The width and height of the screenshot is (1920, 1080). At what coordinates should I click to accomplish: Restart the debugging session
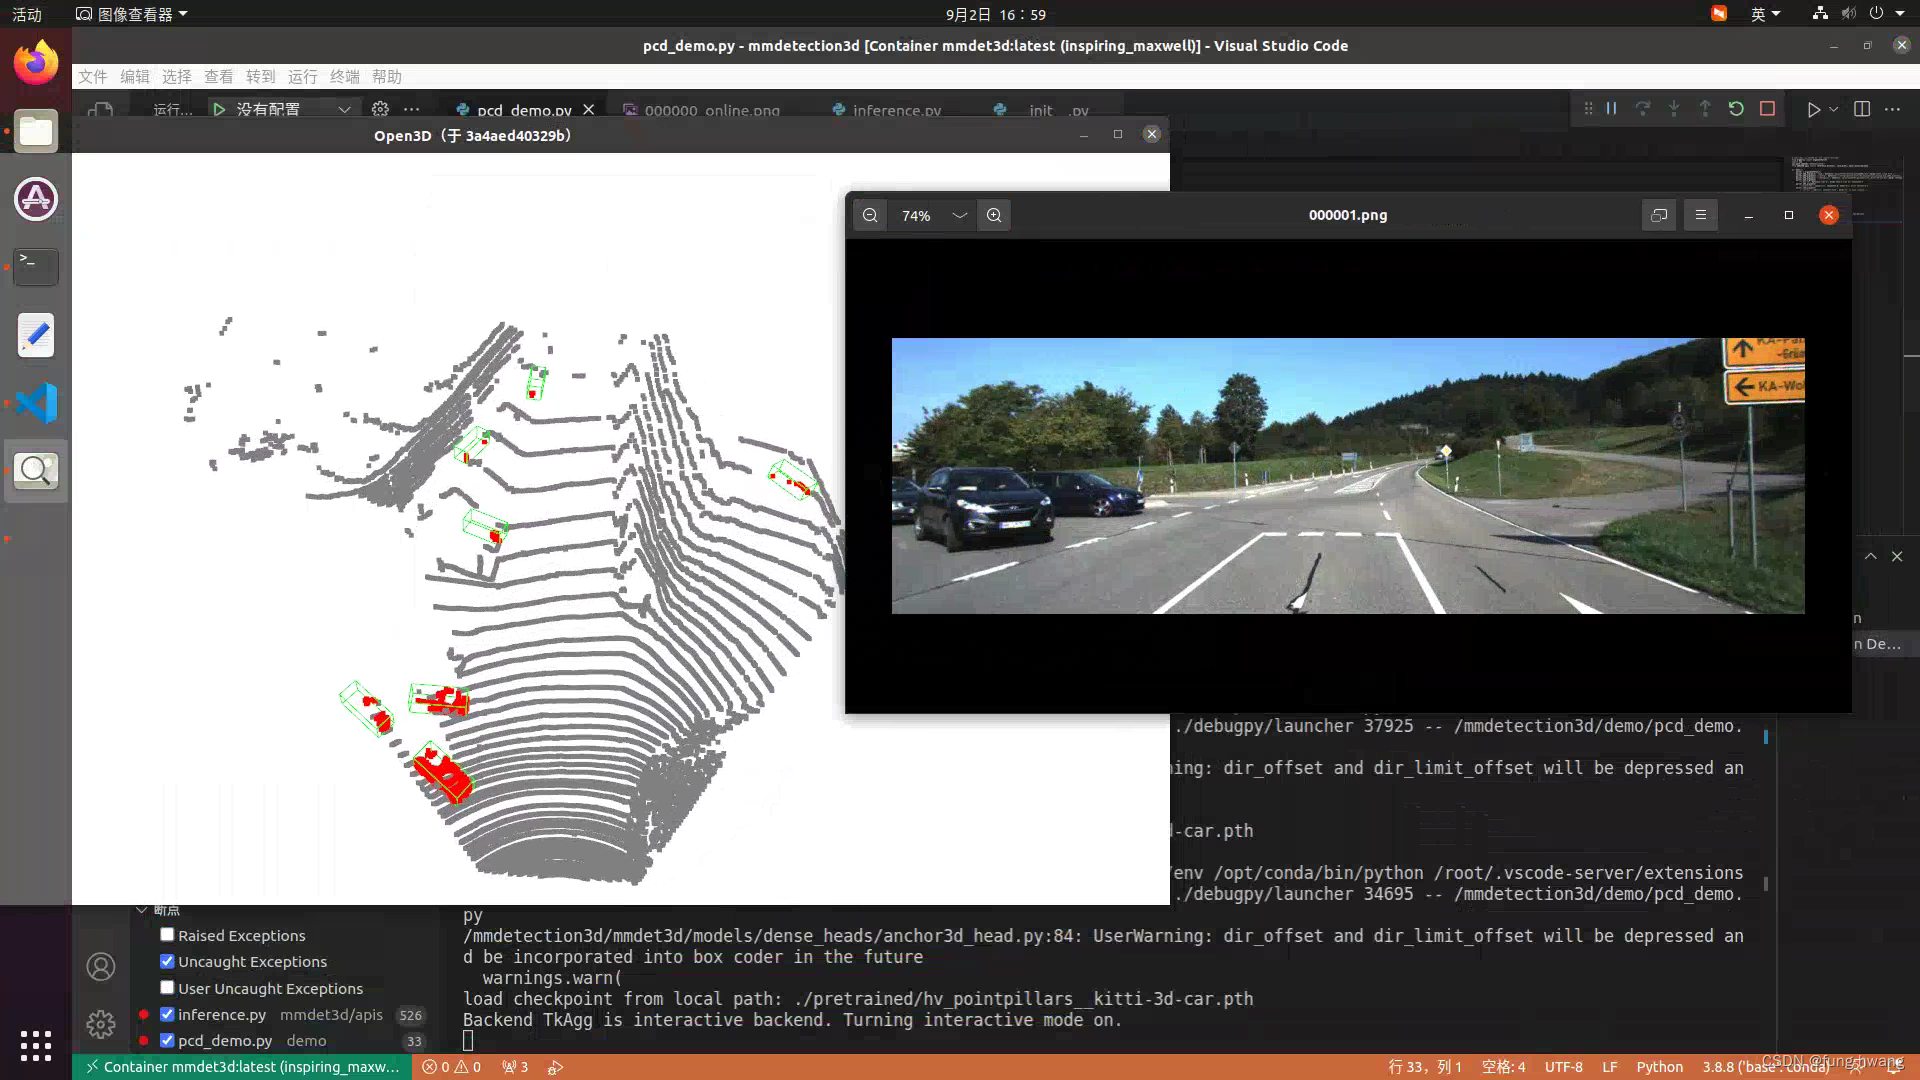(1736, 109)
